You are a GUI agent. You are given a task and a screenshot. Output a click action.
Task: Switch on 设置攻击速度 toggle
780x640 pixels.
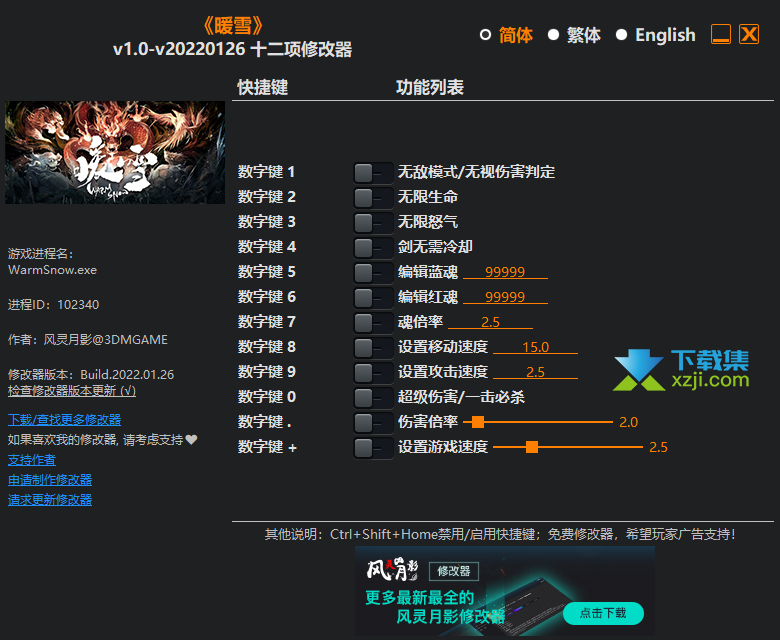click(373, 372)
